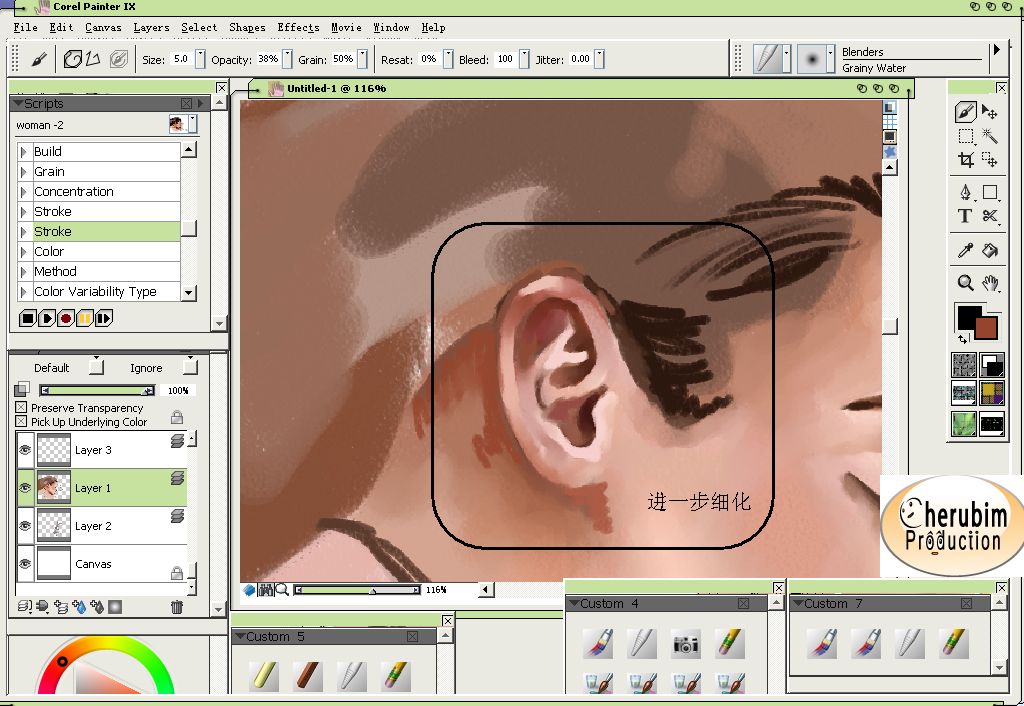
Task: Pause the script playback
Action: (x=84, y=318)
